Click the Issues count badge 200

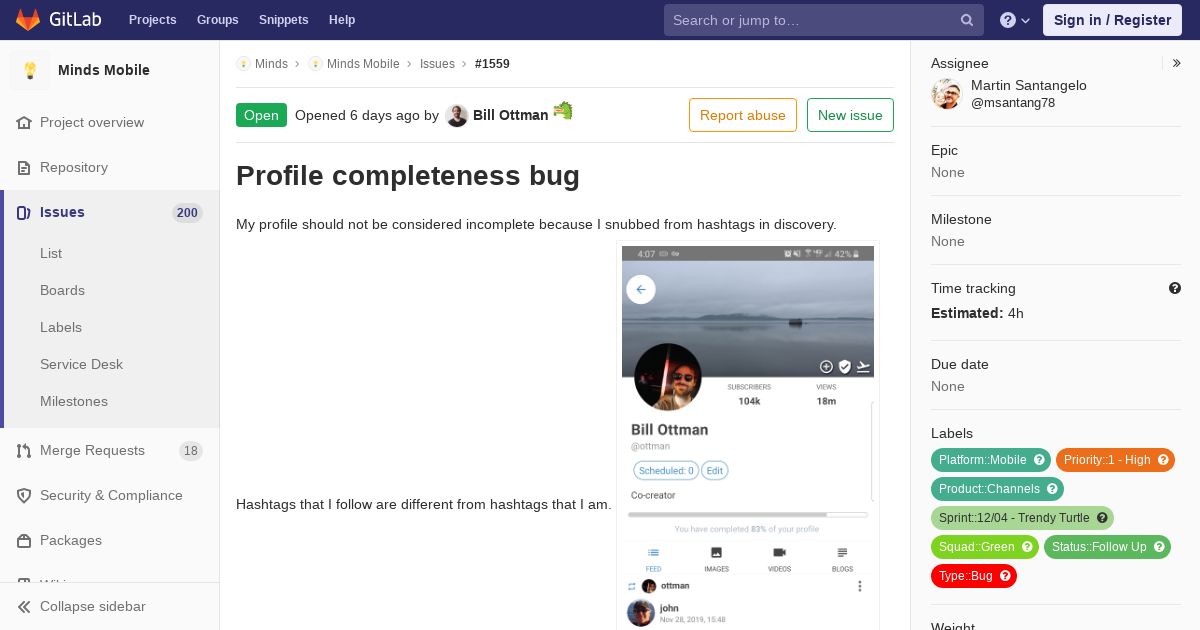(187, 213)
